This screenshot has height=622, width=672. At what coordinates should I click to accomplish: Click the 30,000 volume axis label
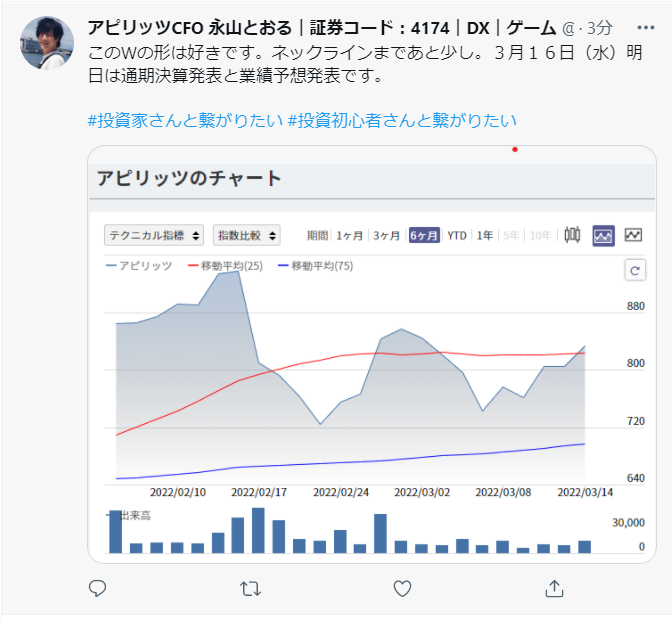tap(628, 523)
